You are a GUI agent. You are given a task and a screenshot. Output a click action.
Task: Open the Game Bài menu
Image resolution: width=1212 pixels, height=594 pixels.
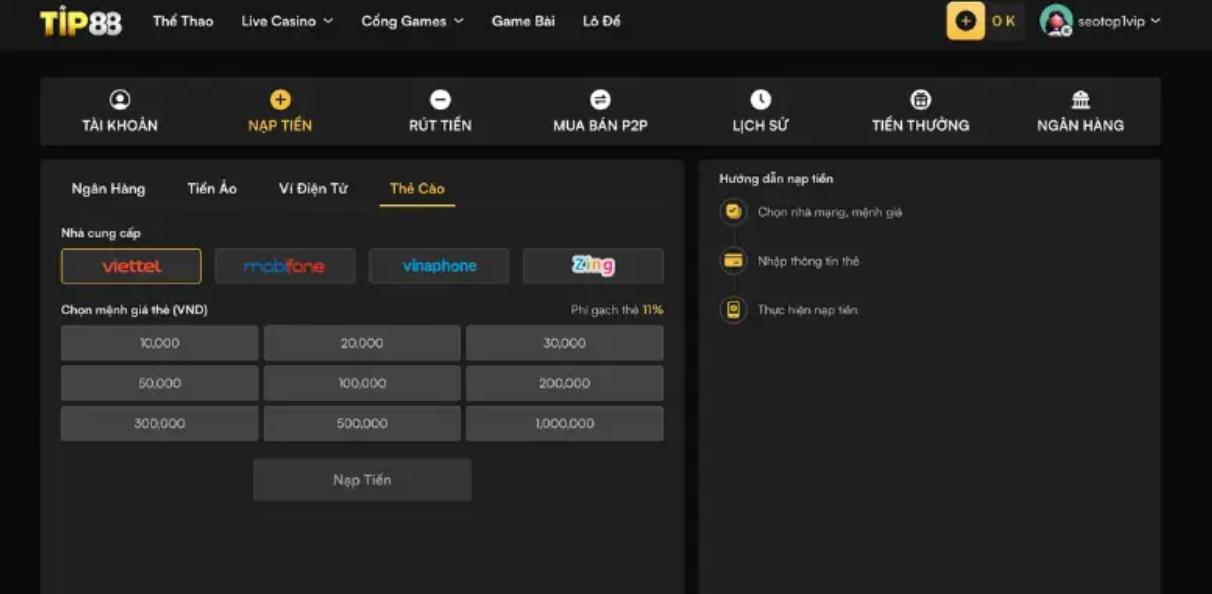(523, 21)
